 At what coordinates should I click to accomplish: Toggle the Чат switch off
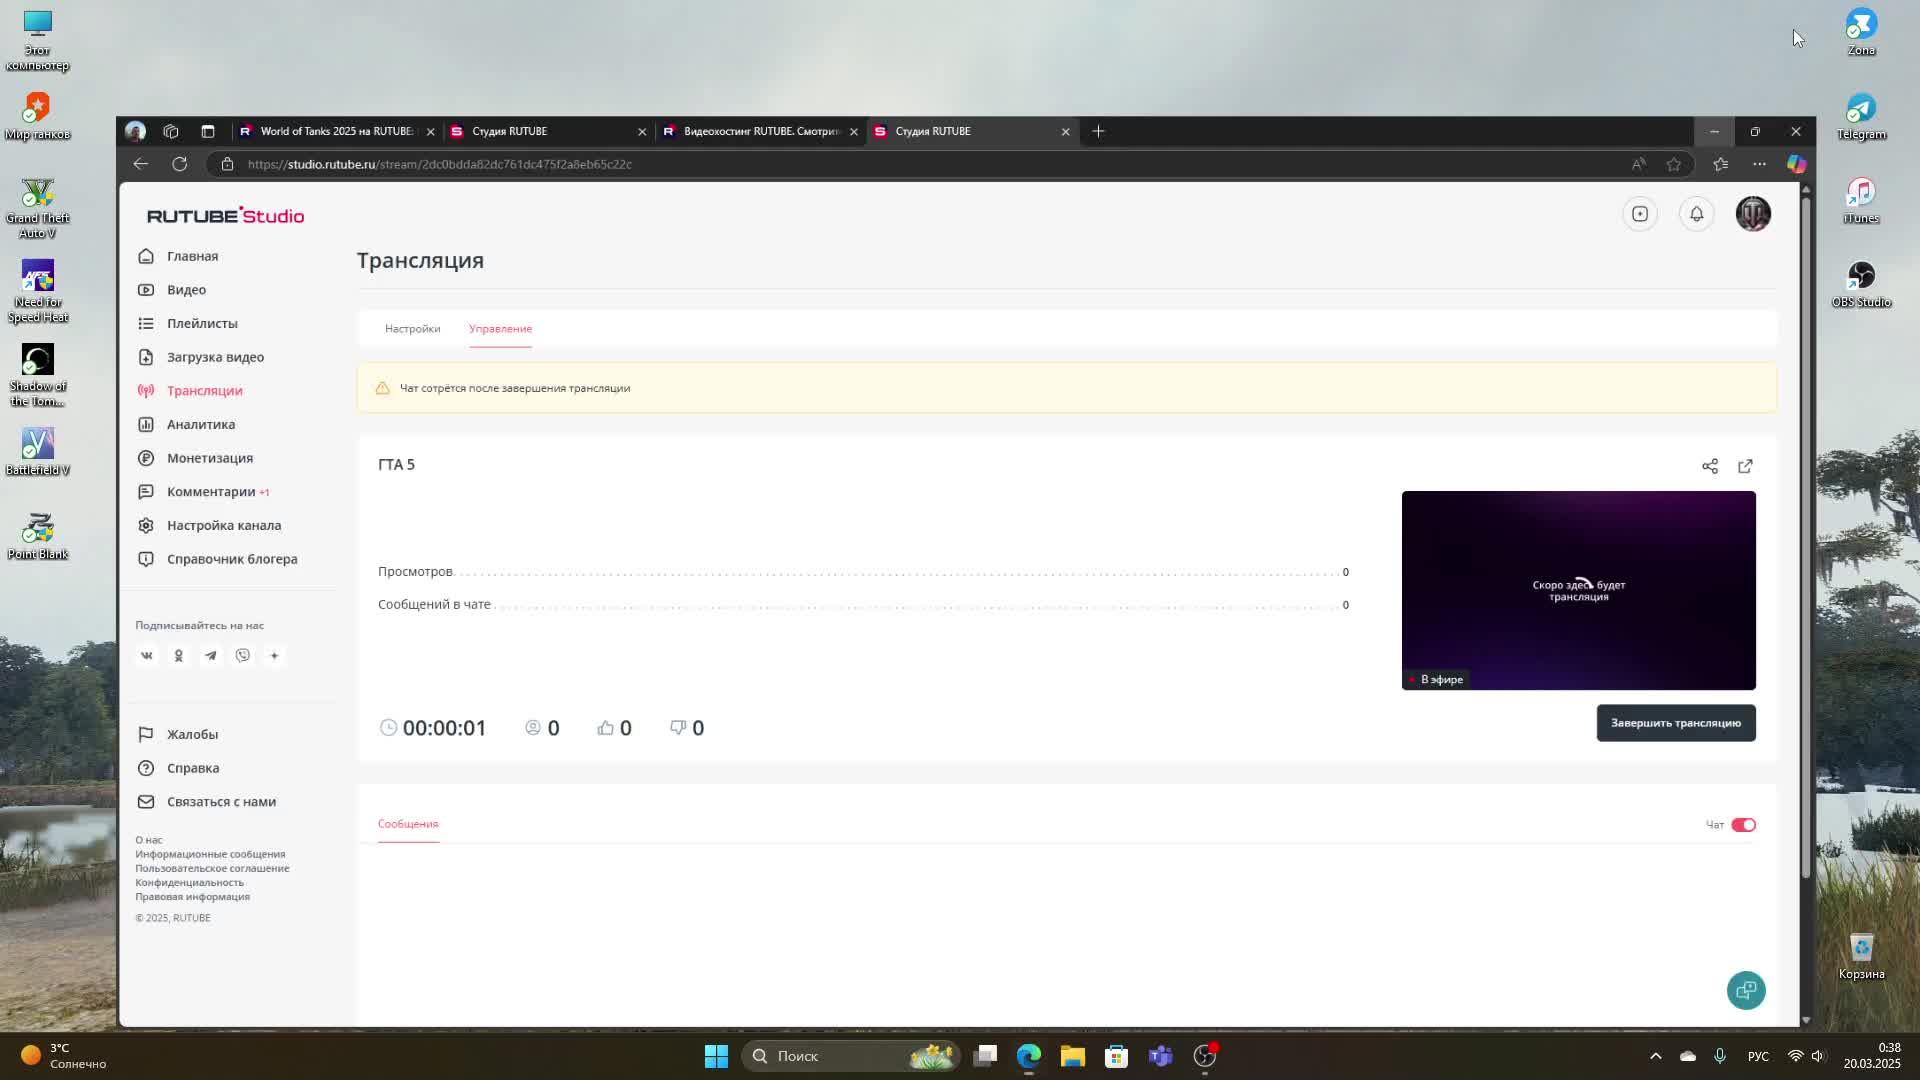[1743, 825]
